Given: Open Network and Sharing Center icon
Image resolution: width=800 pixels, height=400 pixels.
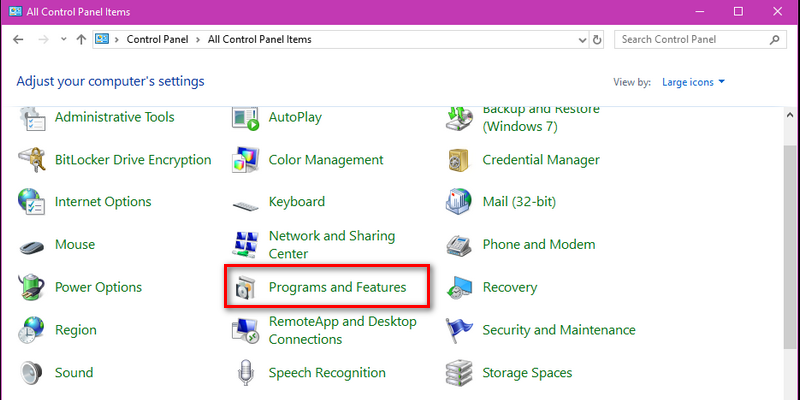Looking at the screenshot, I should pyautogui.click(x=246, y=245).
